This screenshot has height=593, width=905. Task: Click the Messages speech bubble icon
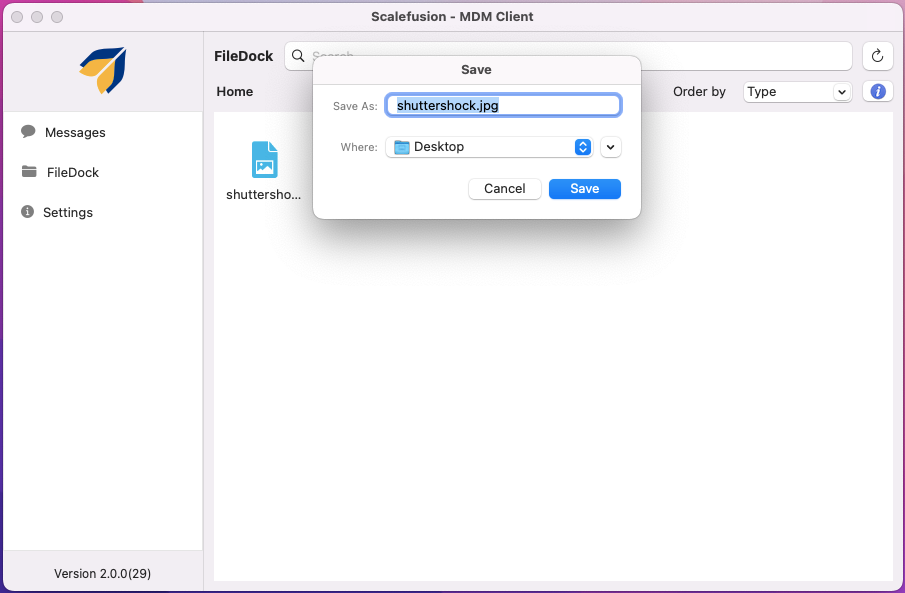pos(28,132)
